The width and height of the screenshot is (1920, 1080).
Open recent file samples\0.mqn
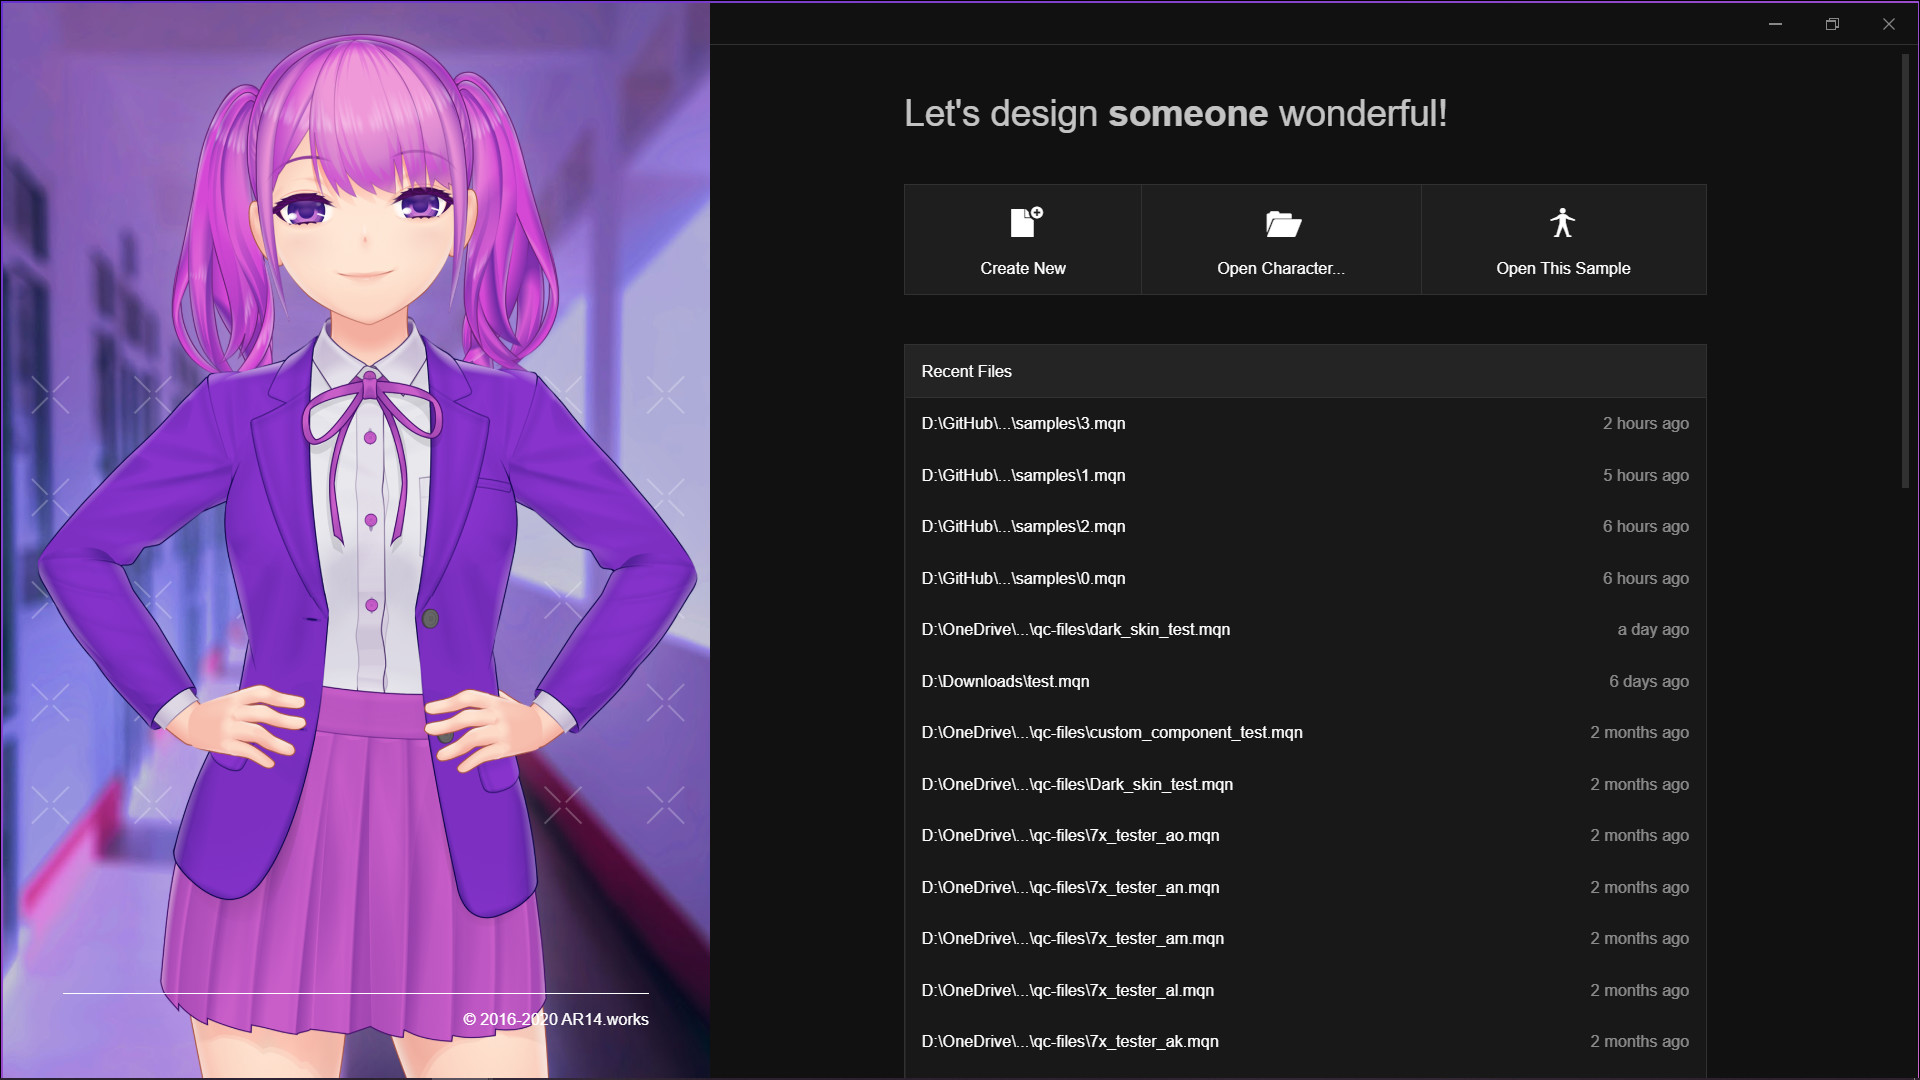[x=1023, y=579]
